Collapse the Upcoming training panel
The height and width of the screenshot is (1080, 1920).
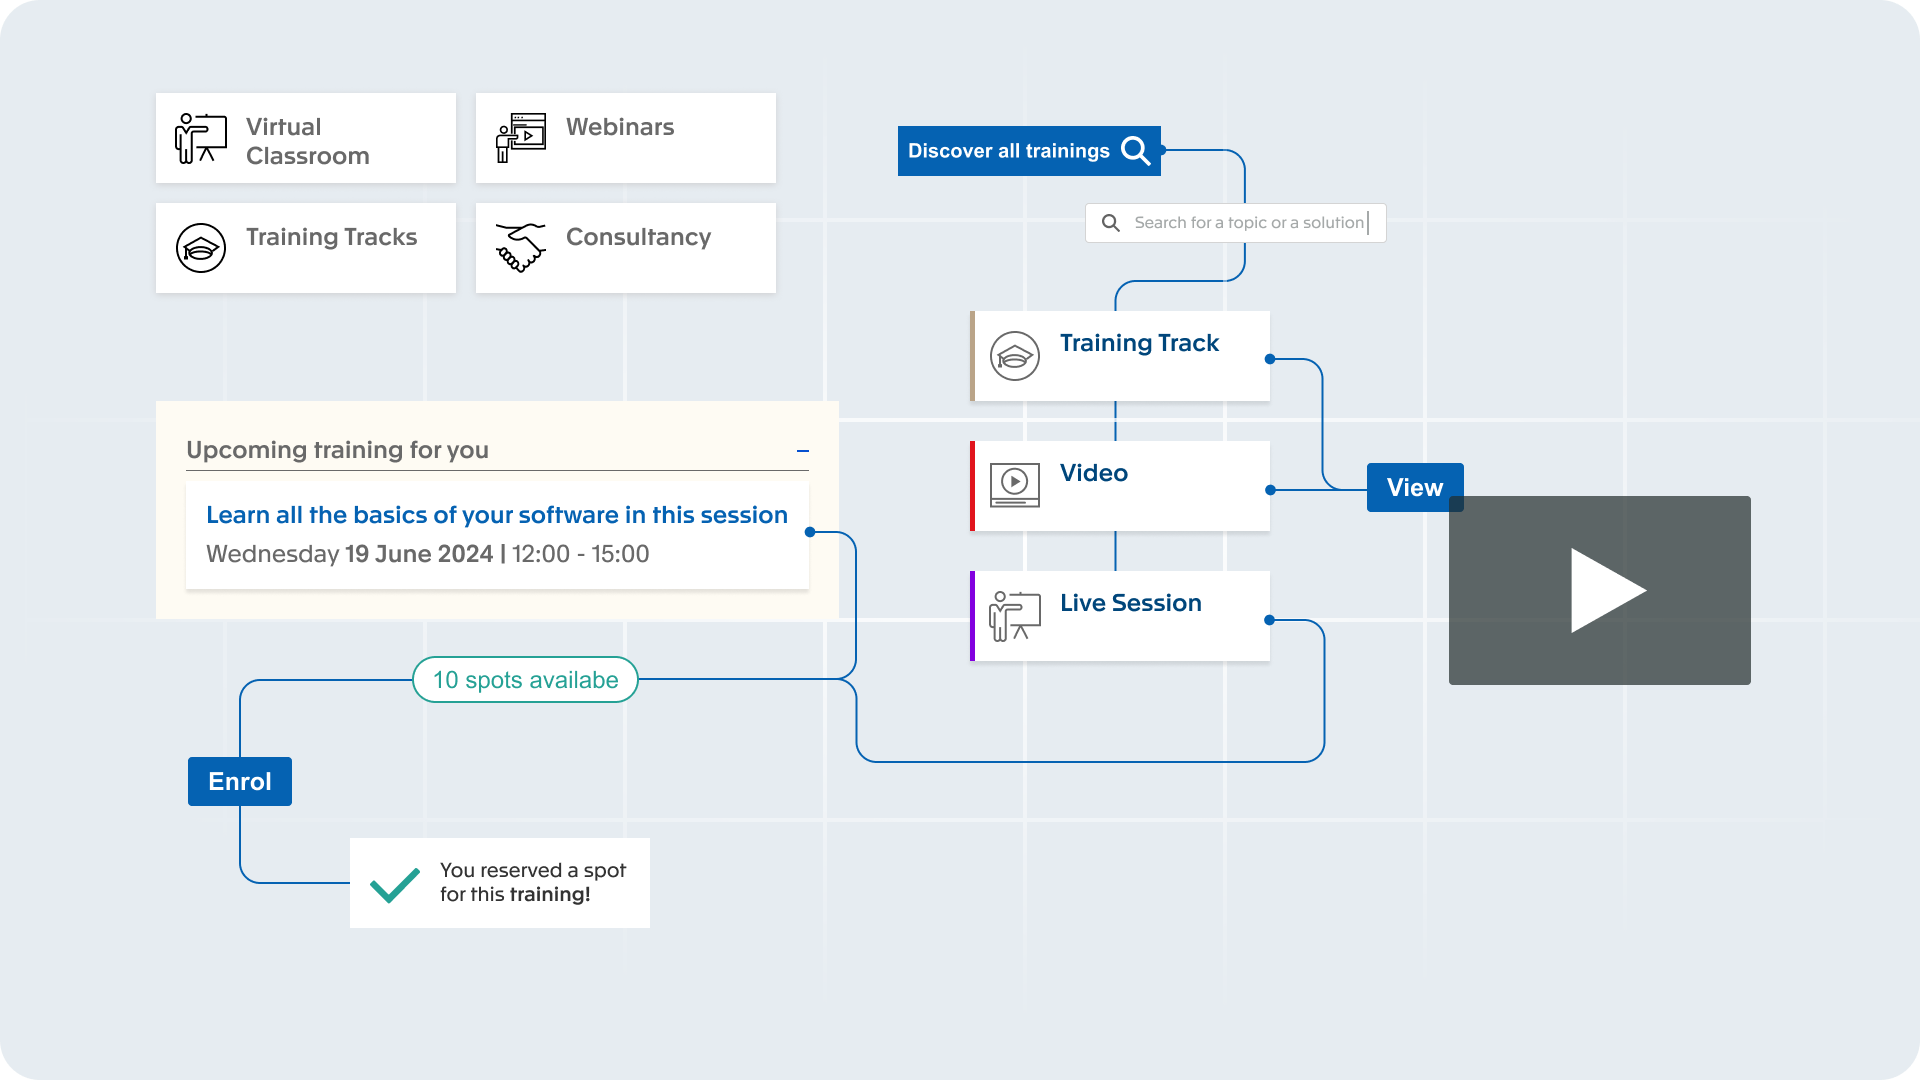click(802, 451)
